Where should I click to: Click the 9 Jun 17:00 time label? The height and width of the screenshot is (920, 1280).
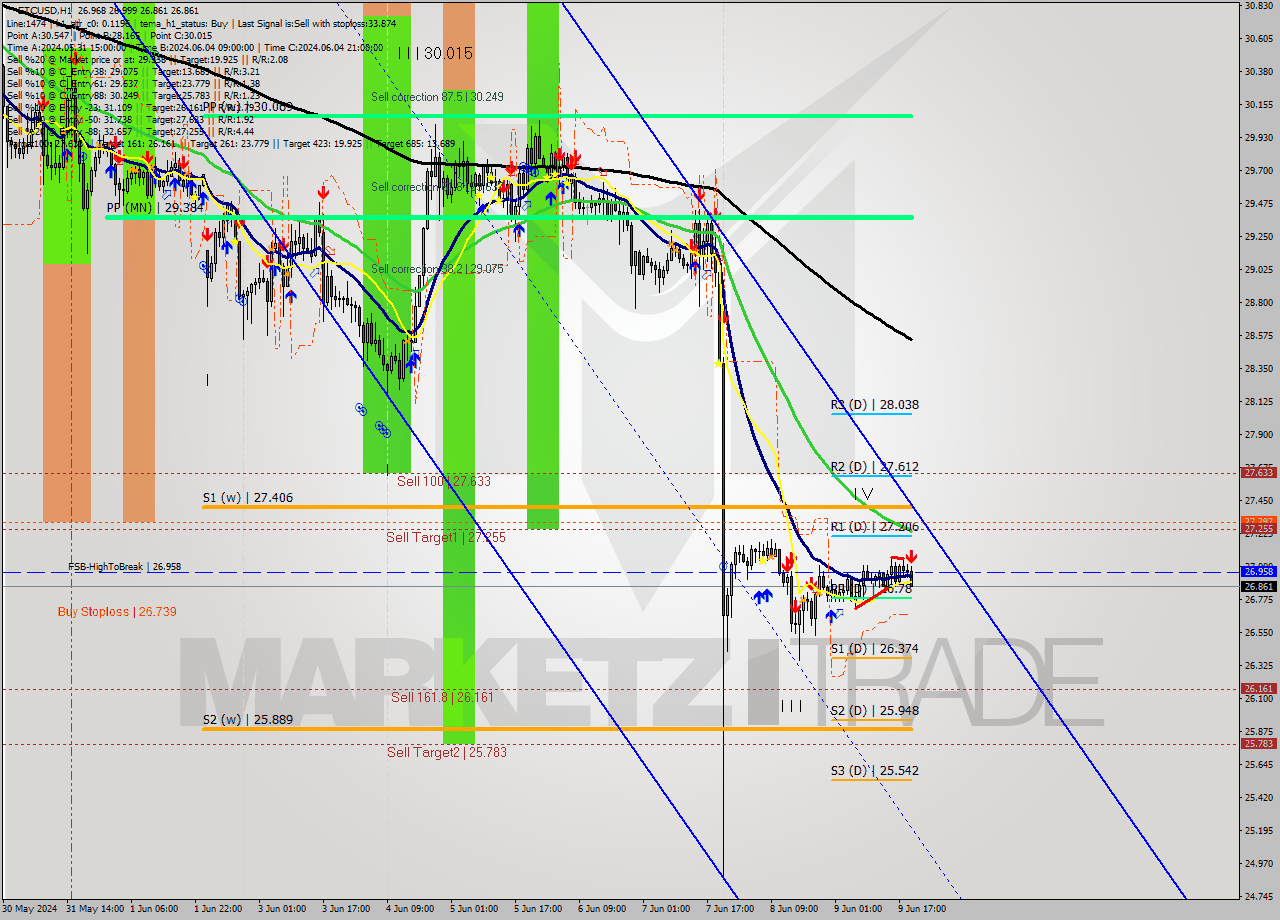tap(920, 909)
